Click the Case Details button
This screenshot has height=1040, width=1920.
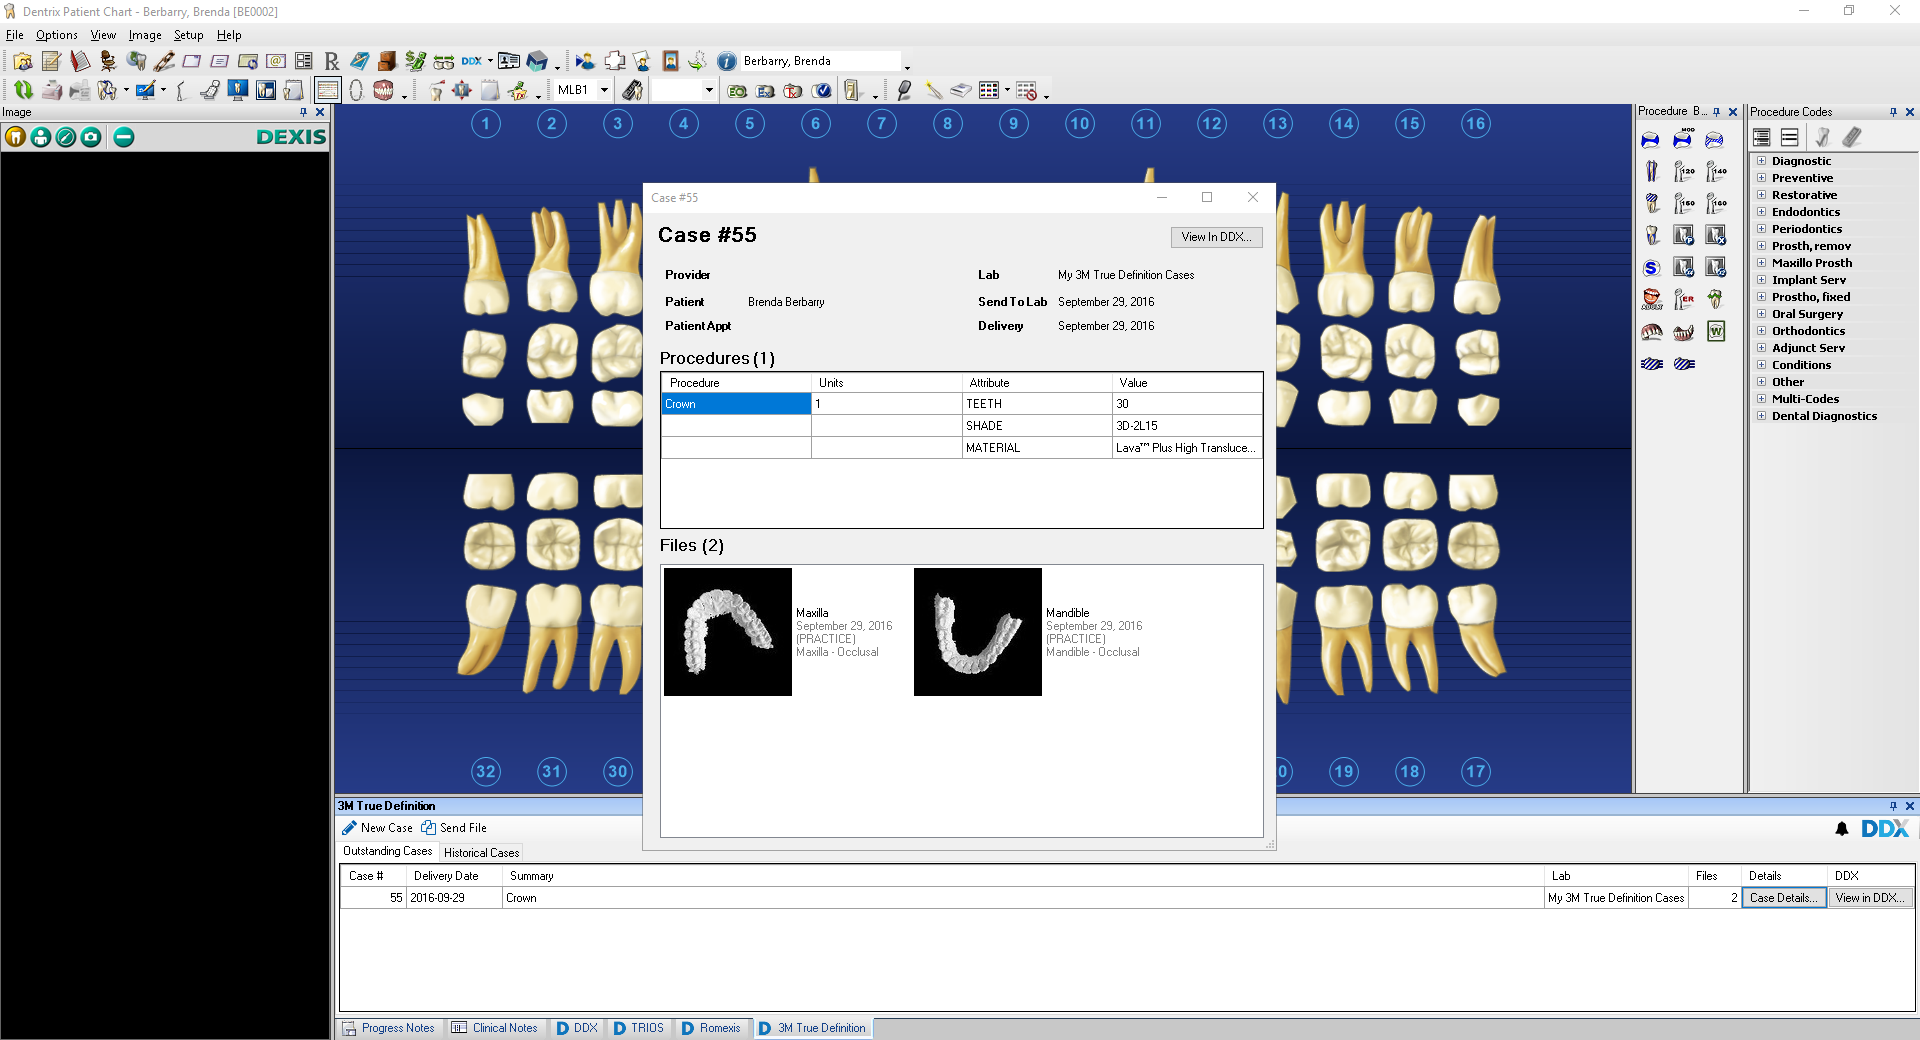point(1782,898)
